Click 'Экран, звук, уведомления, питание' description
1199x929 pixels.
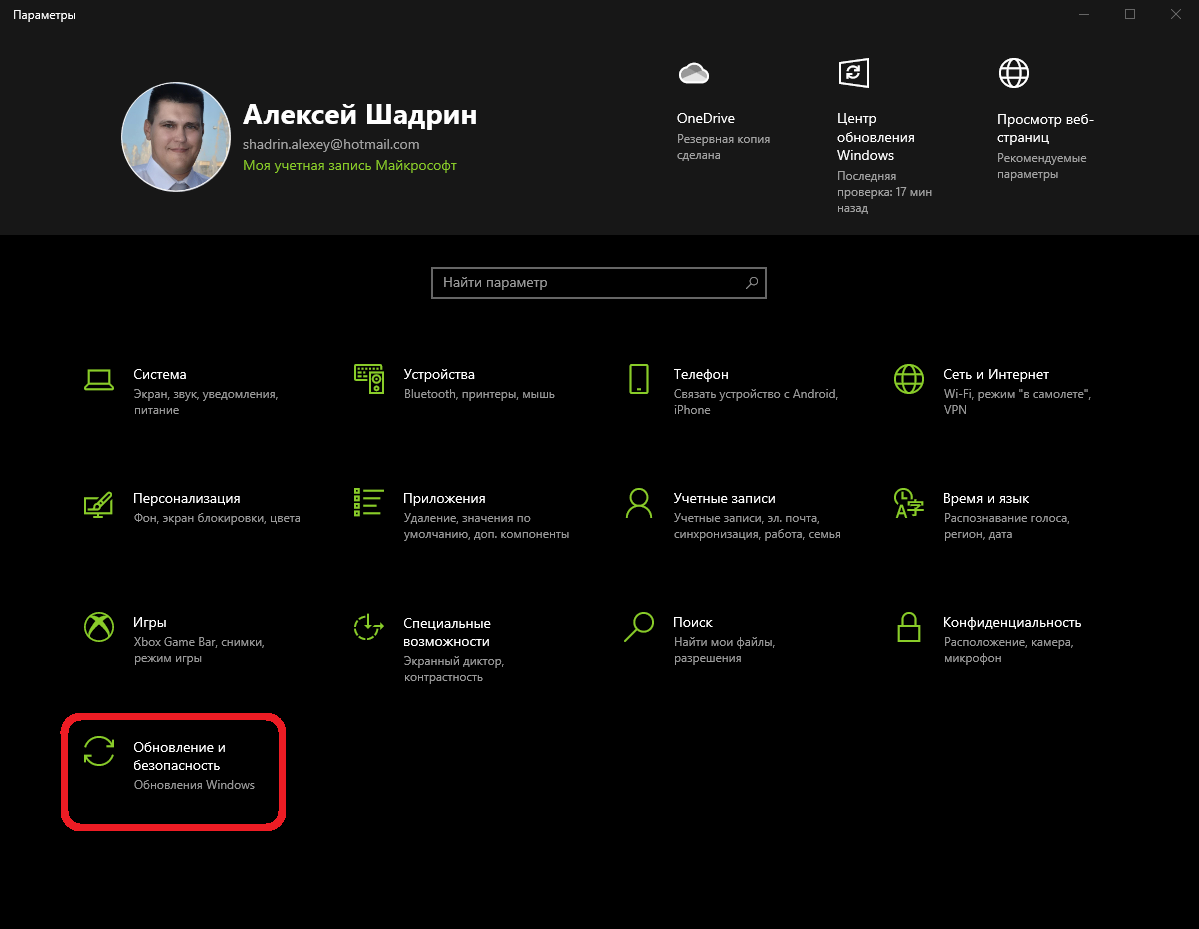[206, 402]
